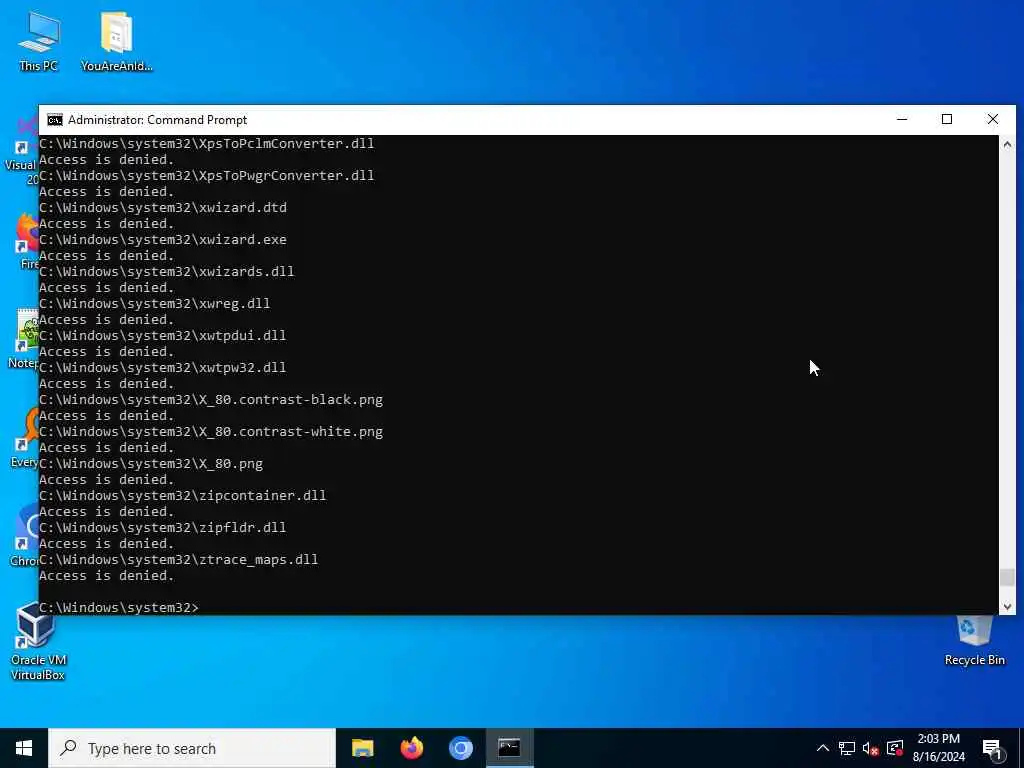Maximize the Command Prompt window
Screen dimensions: 1024x768
click(947, 120)
